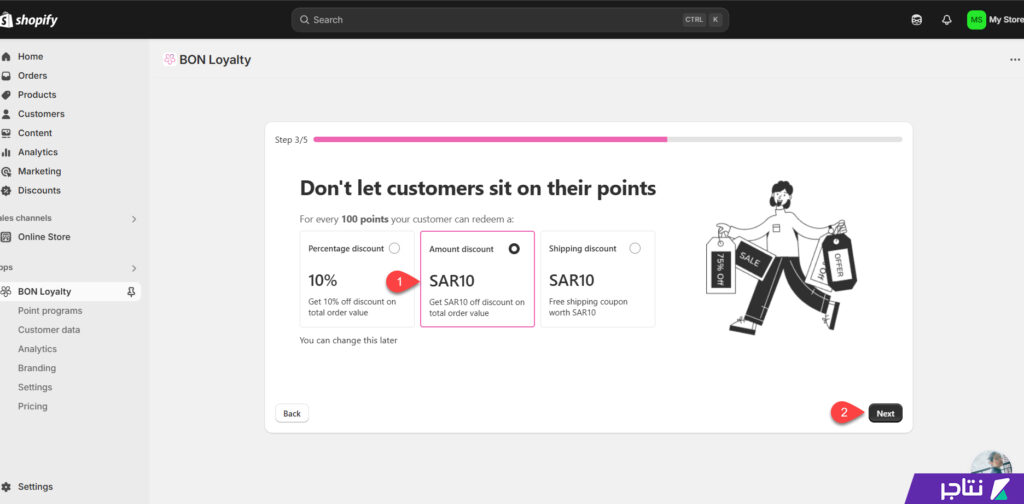
Task: Open the notifications bell icon
Action: click(946, 20)
